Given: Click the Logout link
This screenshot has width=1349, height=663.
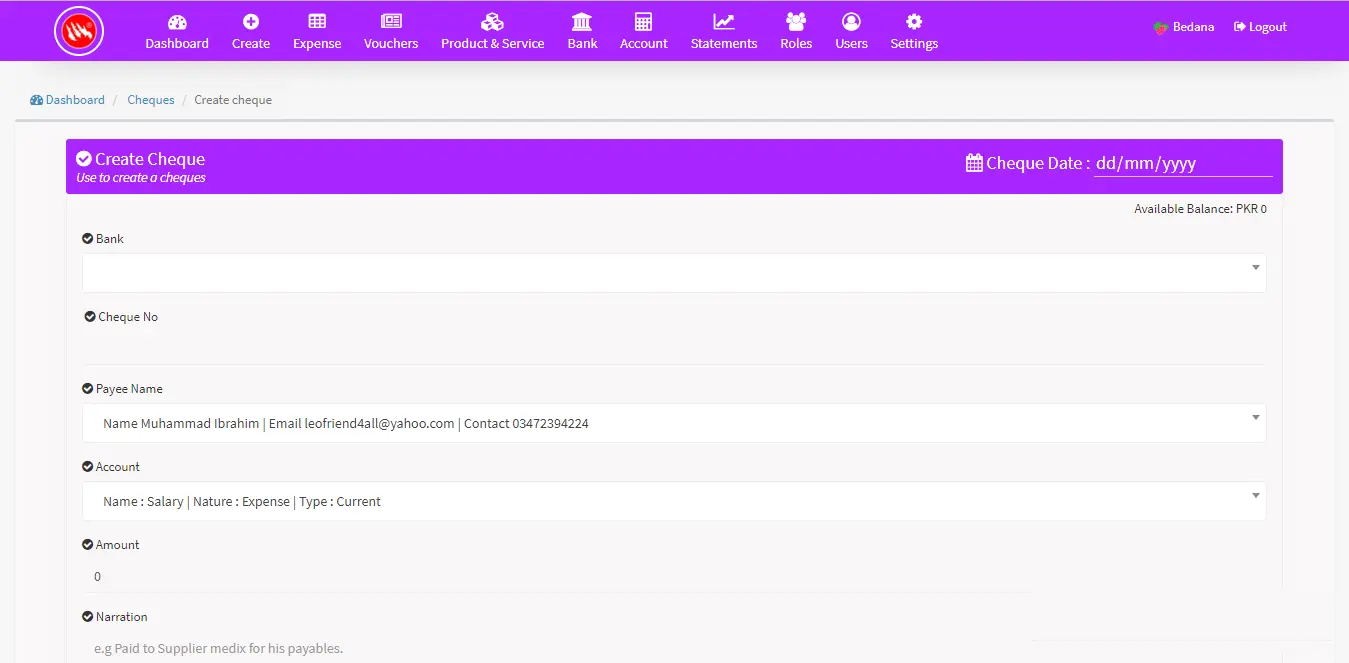Looking at the screenshot, I should [x=1260, y=27].
